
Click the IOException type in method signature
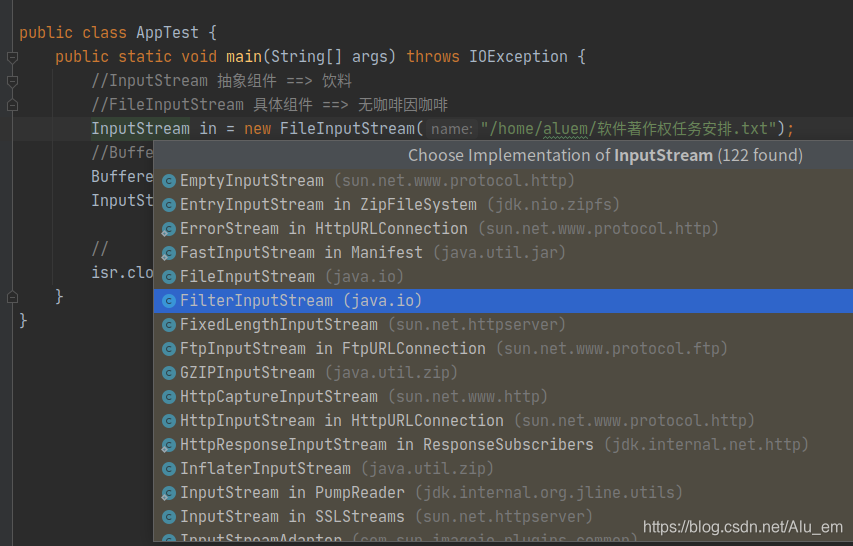pos(518,57)
